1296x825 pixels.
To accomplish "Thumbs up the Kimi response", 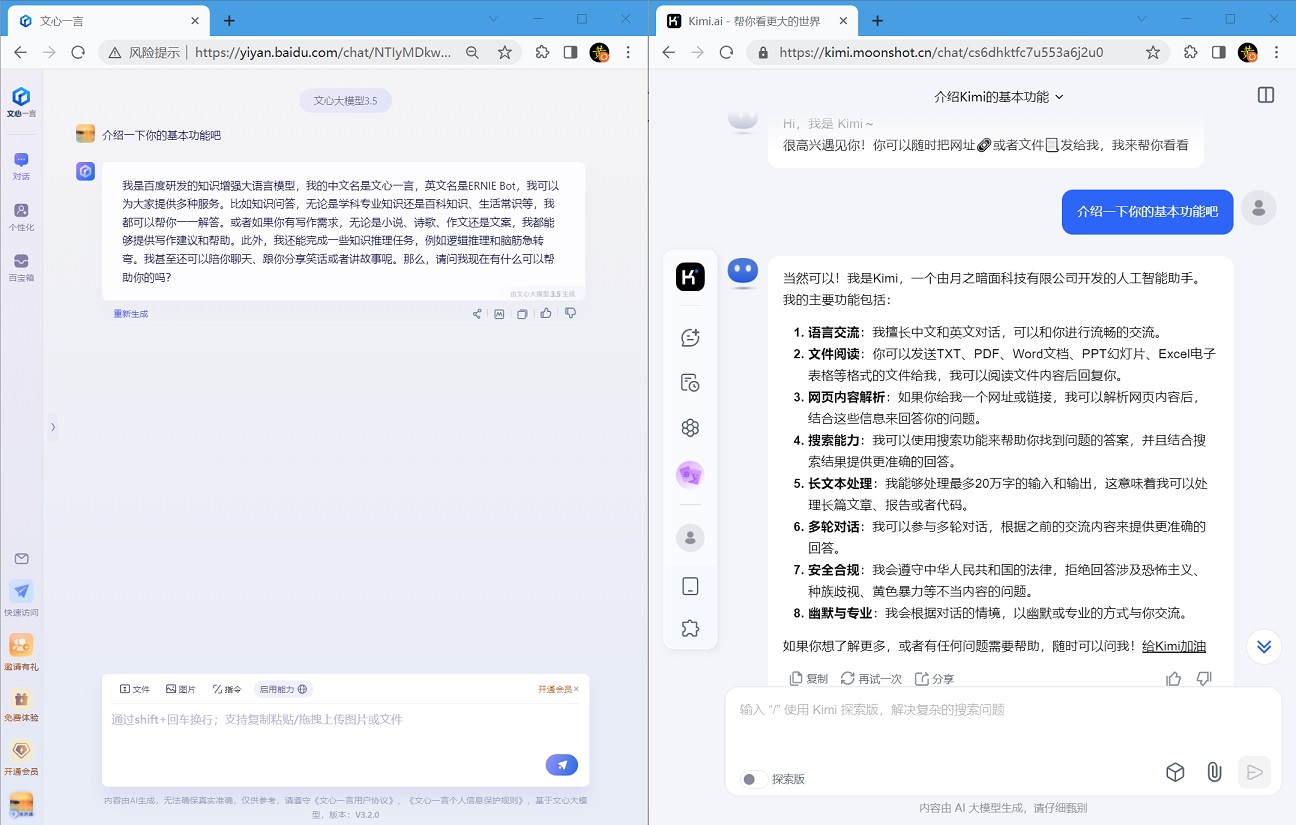I will [x=1174, y=678].
